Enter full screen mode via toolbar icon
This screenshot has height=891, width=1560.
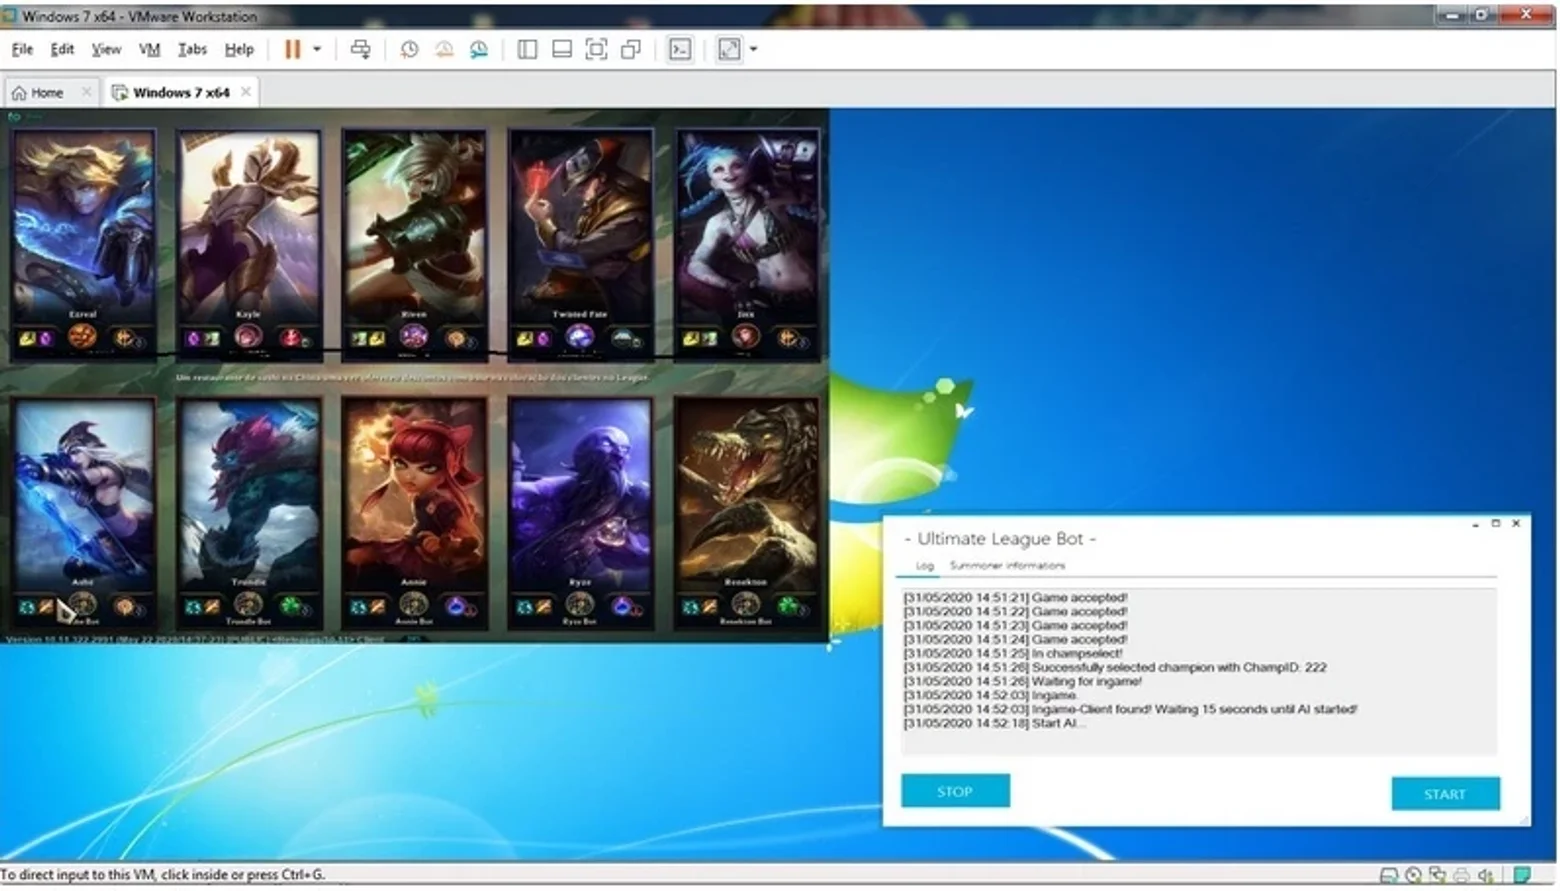[596, 49]
